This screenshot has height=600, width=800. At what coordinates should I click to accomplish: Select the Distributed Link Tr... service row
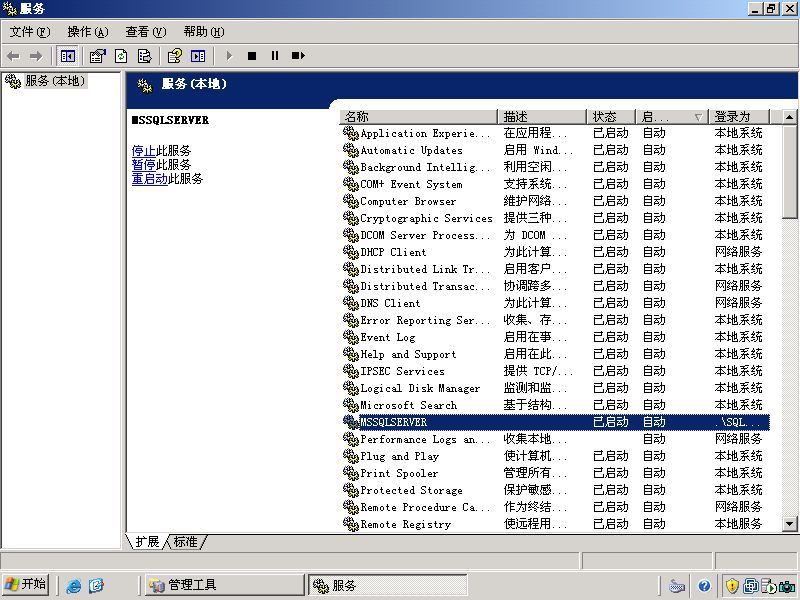tap(555, 269)
